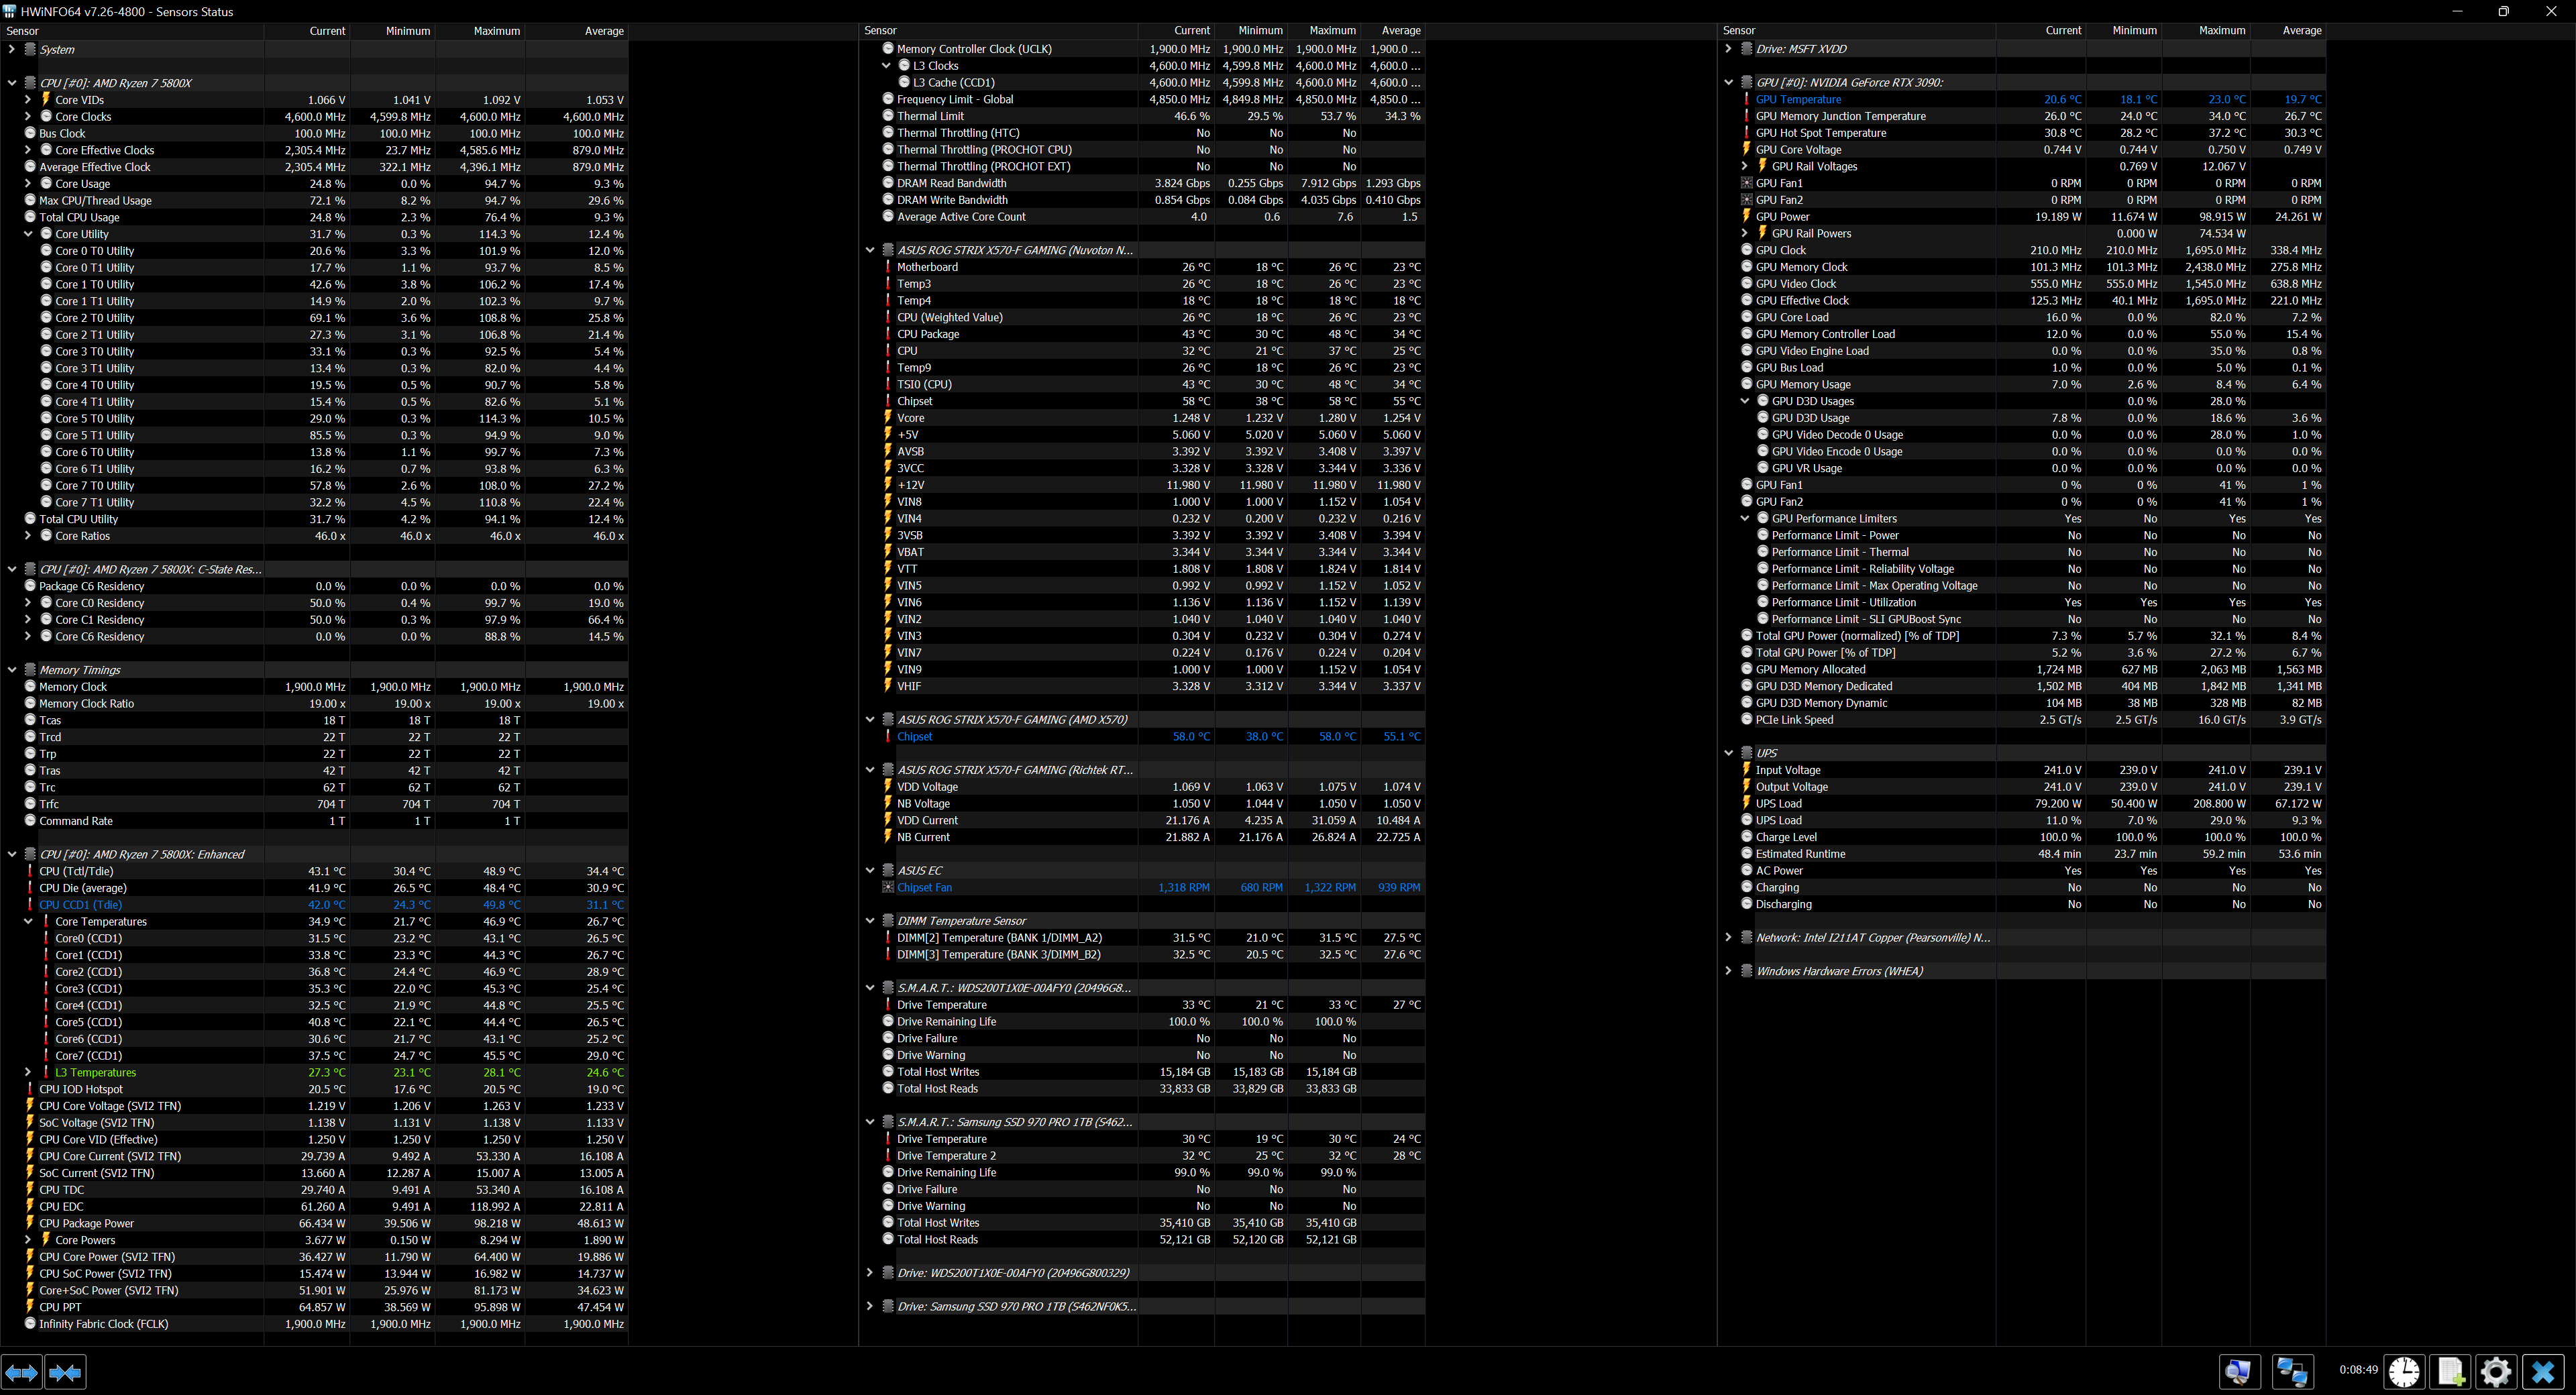
Task: Click circle icon beside Thermal Limit
Action: (887, 116)
